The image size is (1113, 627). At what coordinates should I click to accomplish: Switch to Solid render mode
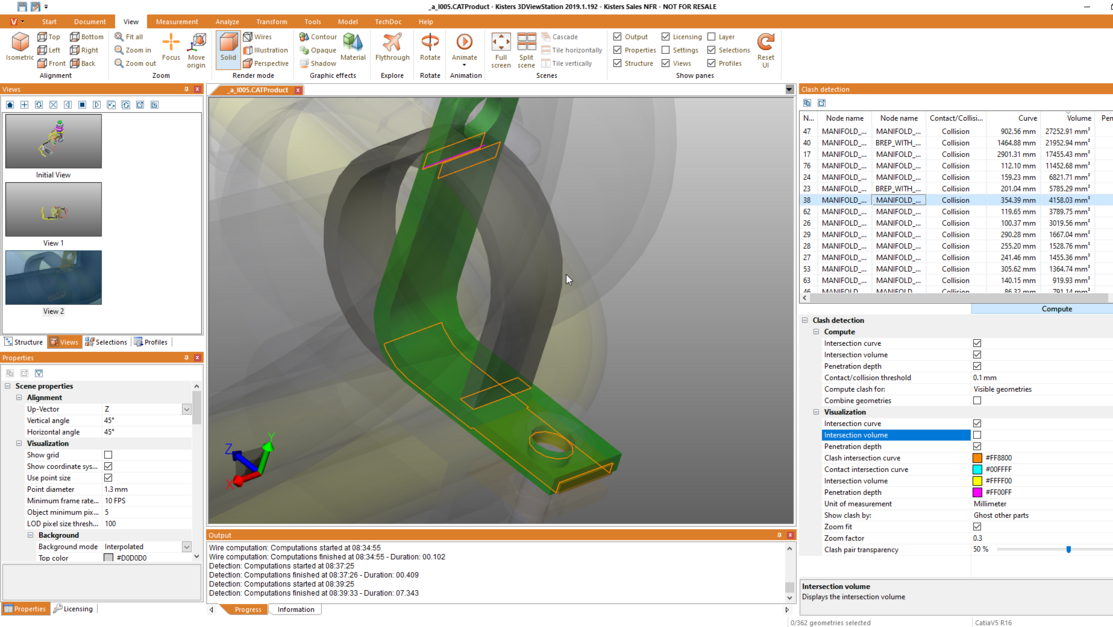[x=228, y=48]
